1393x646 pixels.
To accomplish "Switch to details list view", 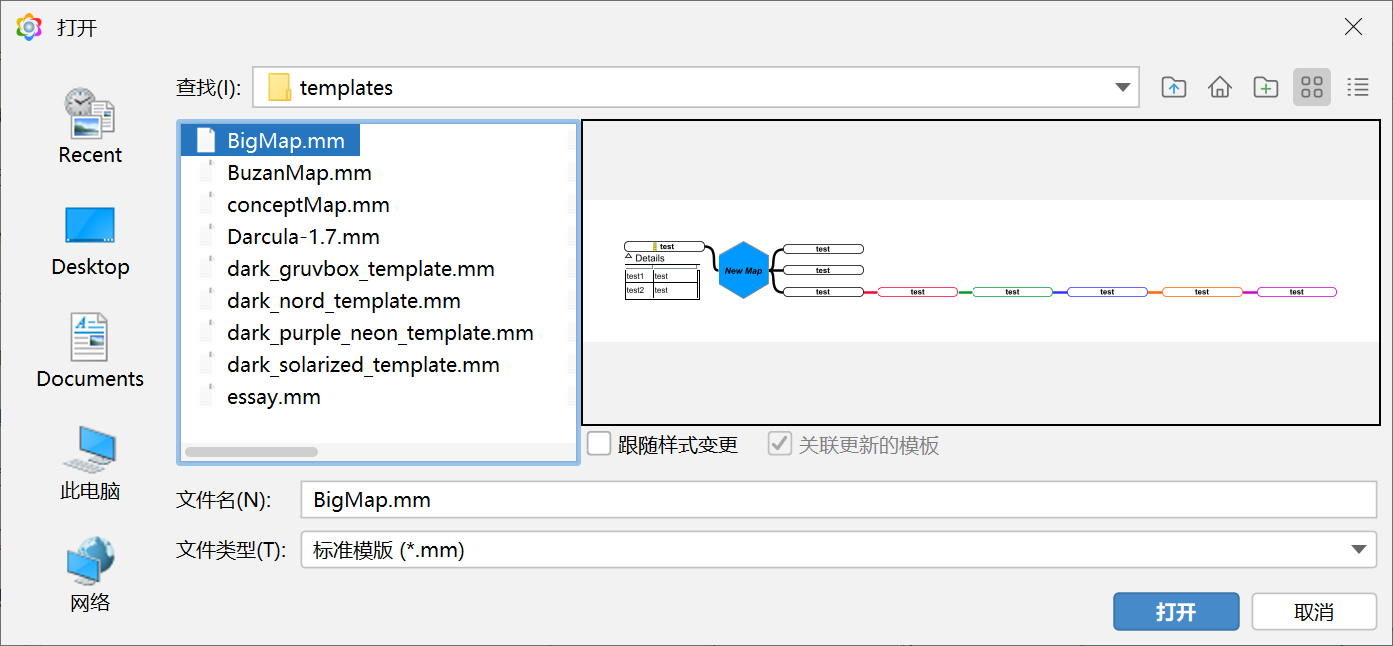I will (x=1358, y=87).
